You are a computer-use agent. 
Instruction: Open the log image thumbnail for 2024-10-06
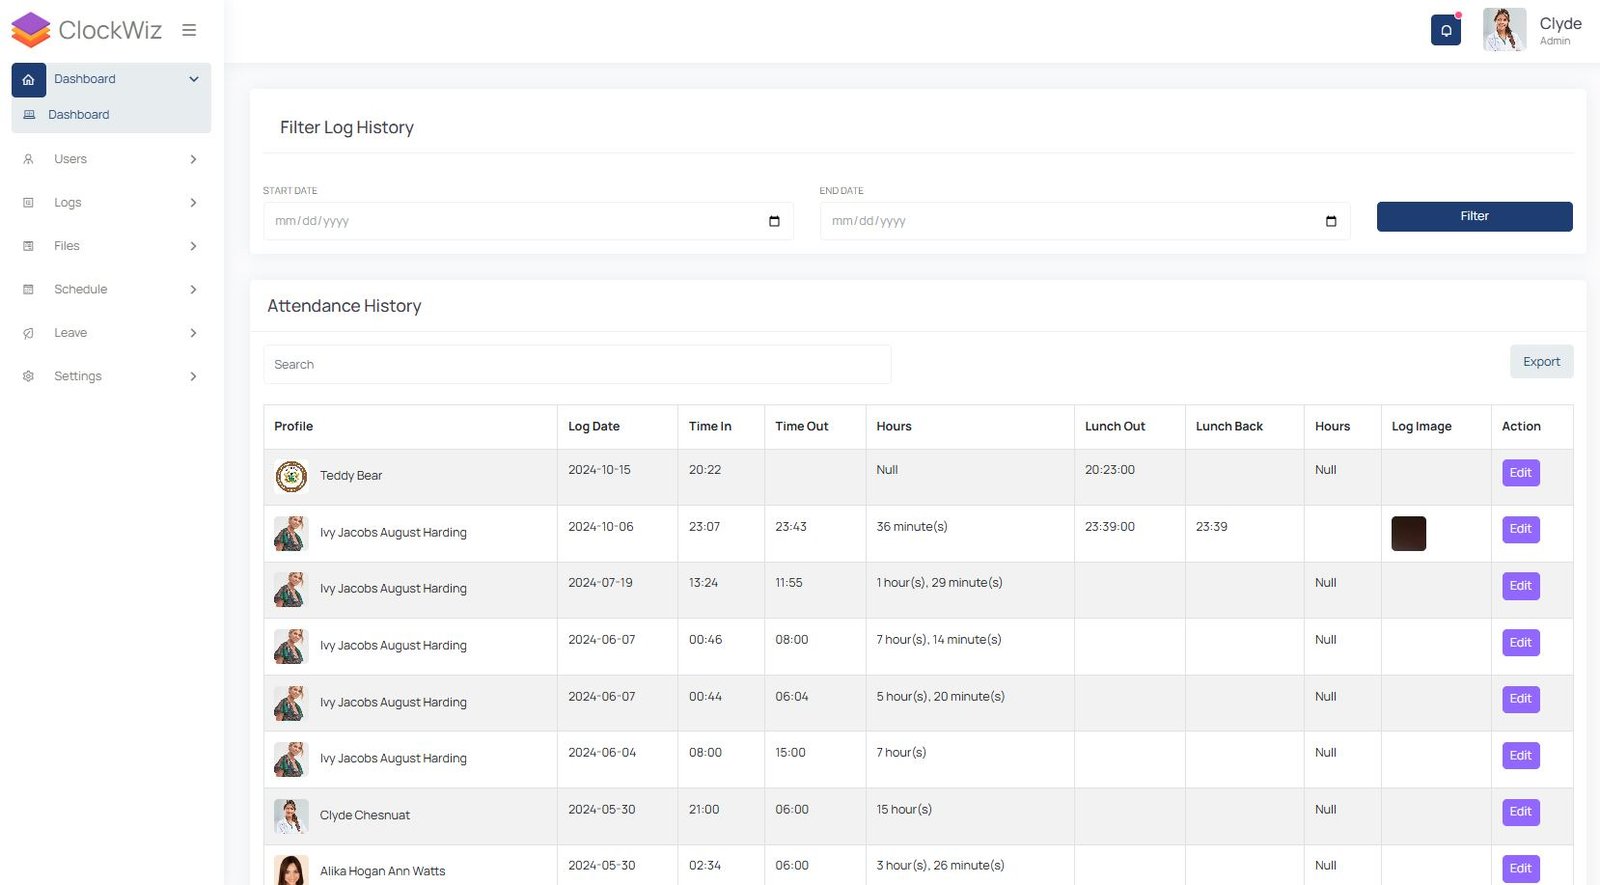pyautogui.click(x=1408, y=533)
